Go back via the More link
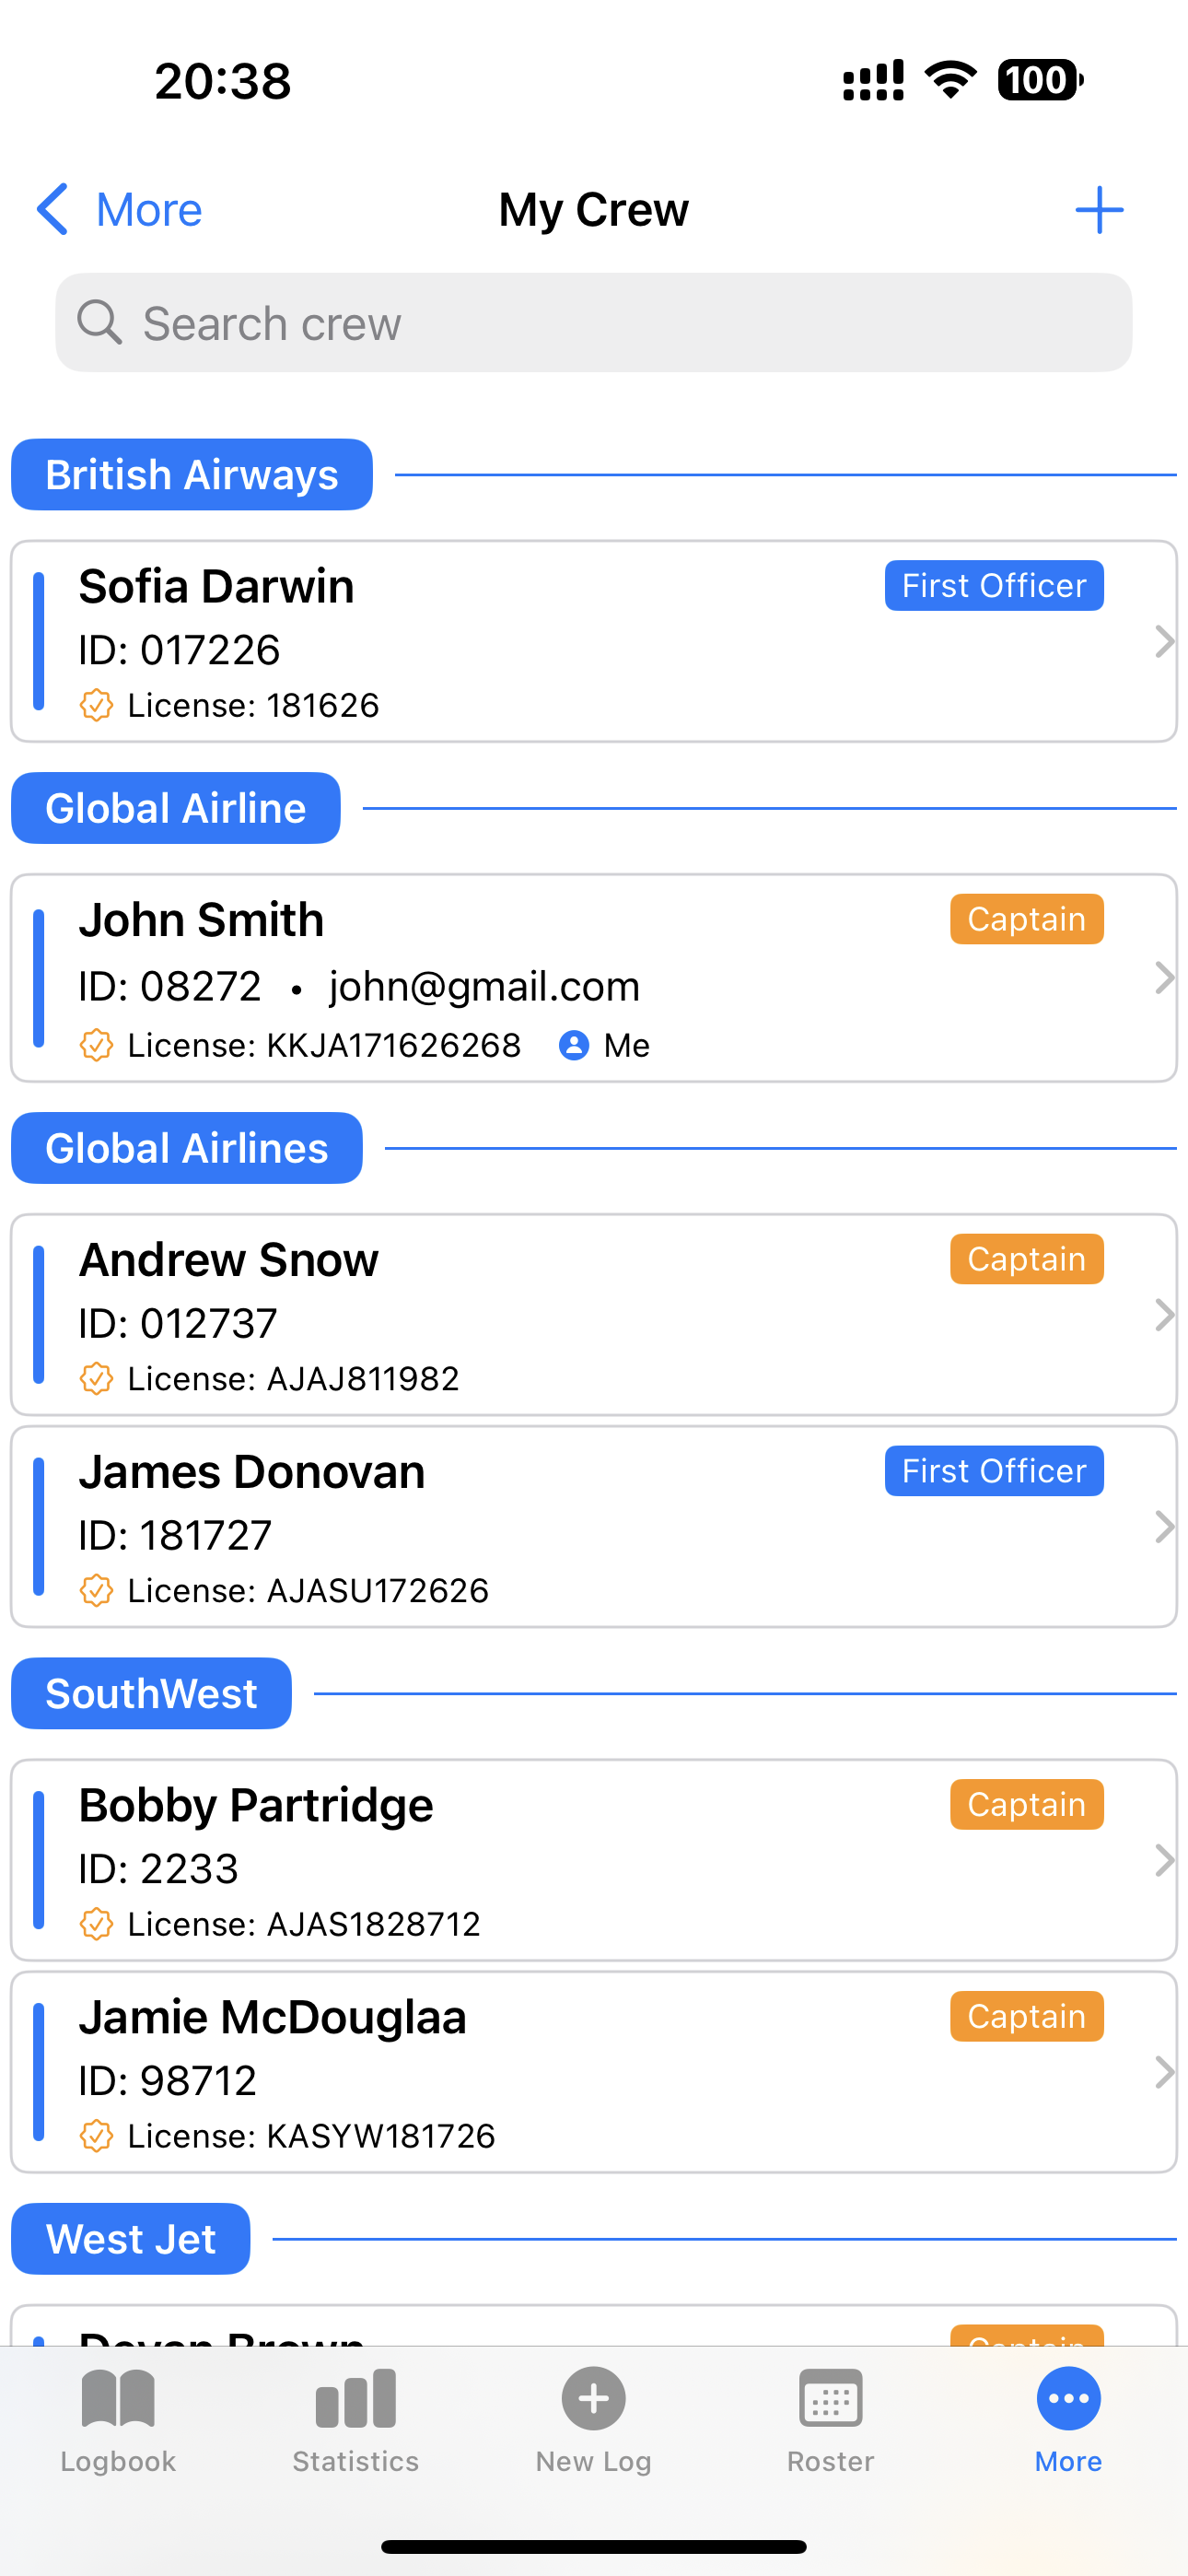This screenshot has width=1188, height=2576. click(x=149, y=210)
